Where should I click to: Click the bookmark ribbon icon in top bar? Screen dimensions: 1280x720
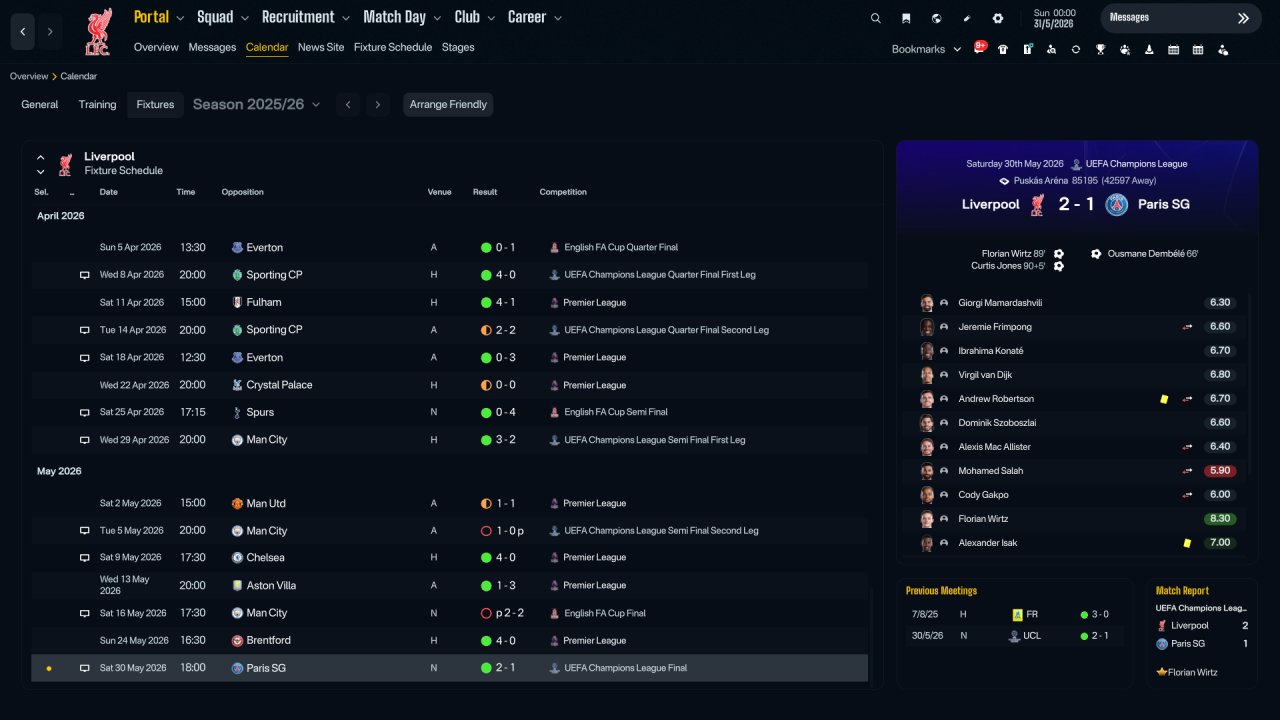(x=906, y=18)
